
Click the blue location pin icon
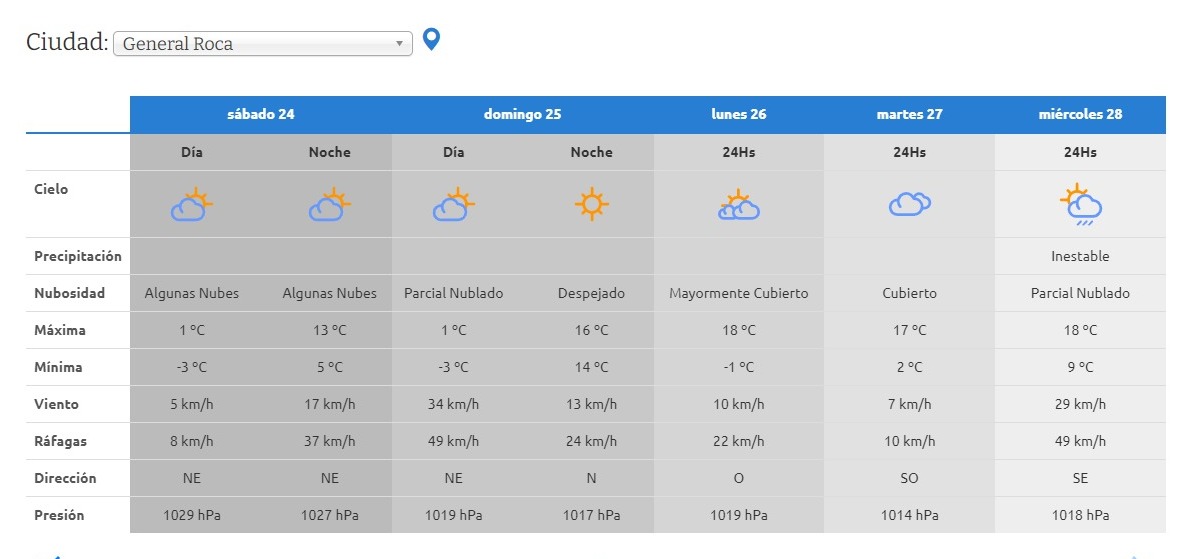[x=431, y=40]
